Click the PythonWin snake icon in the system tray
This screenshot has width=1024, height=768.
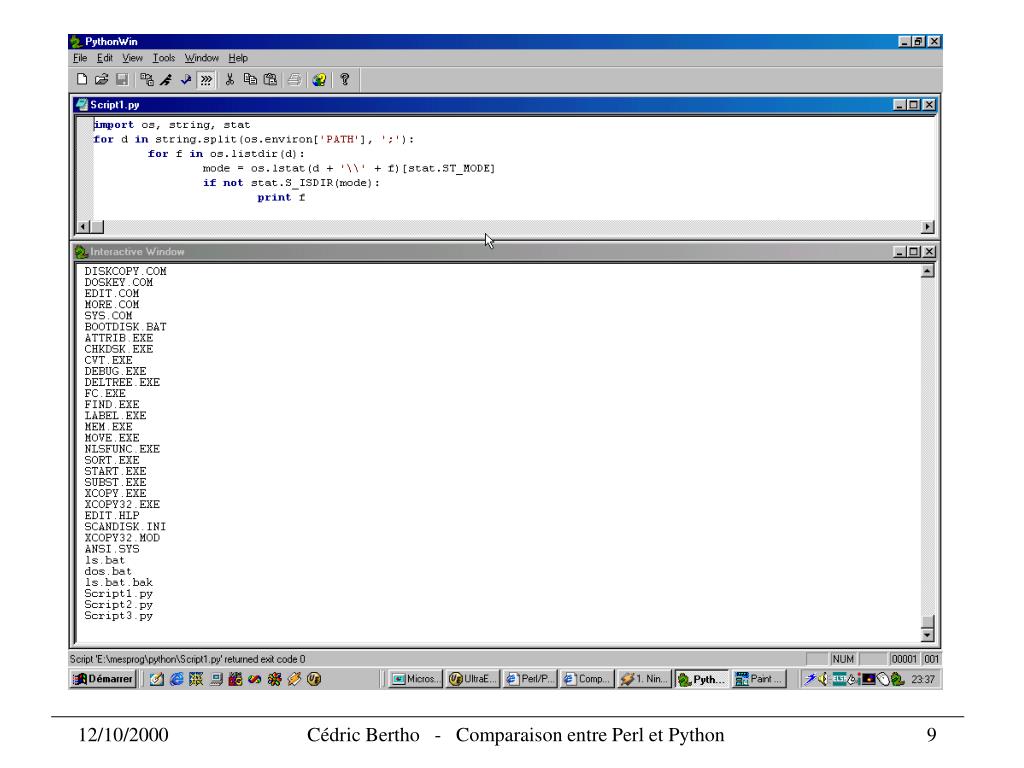pyautogui.click(x=898, y=679)
